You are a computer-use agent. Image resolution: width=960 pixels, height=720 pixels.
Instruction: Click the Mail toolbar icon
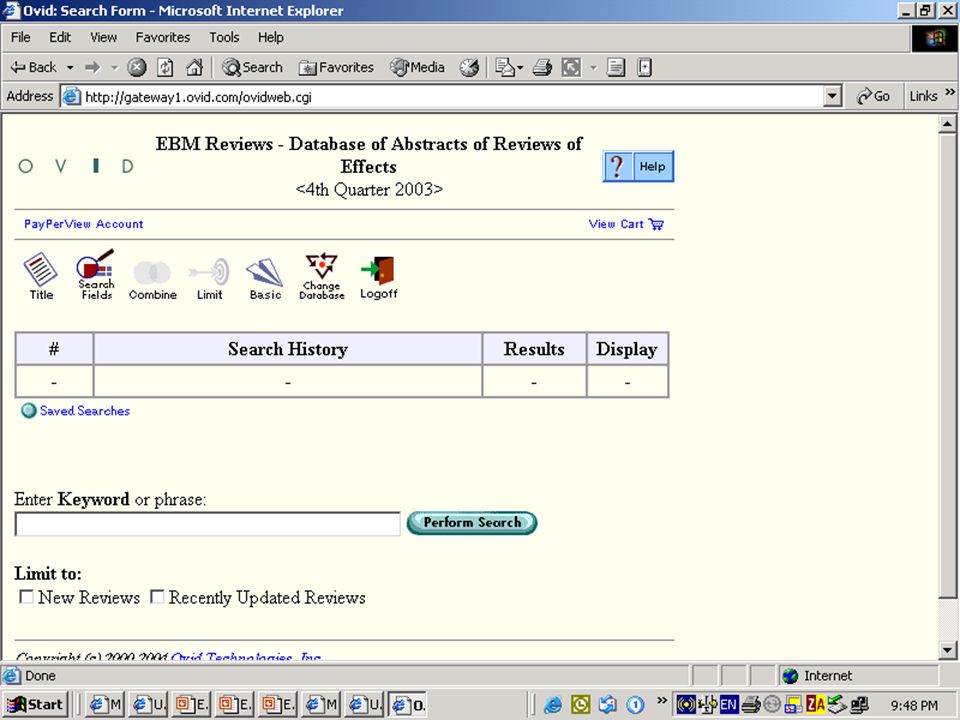pyautogui.click(x=504, y=67)
